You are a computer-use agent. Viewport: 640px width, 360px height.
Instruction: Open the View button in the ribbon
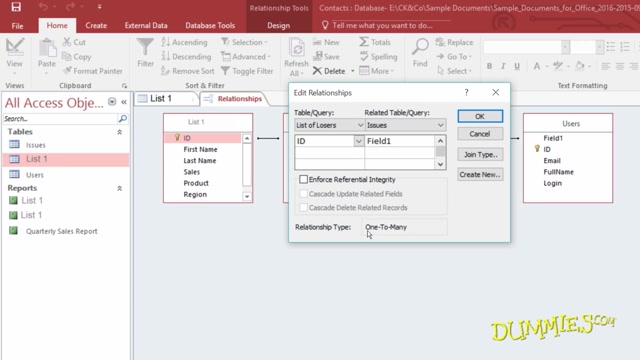[15, 56]
